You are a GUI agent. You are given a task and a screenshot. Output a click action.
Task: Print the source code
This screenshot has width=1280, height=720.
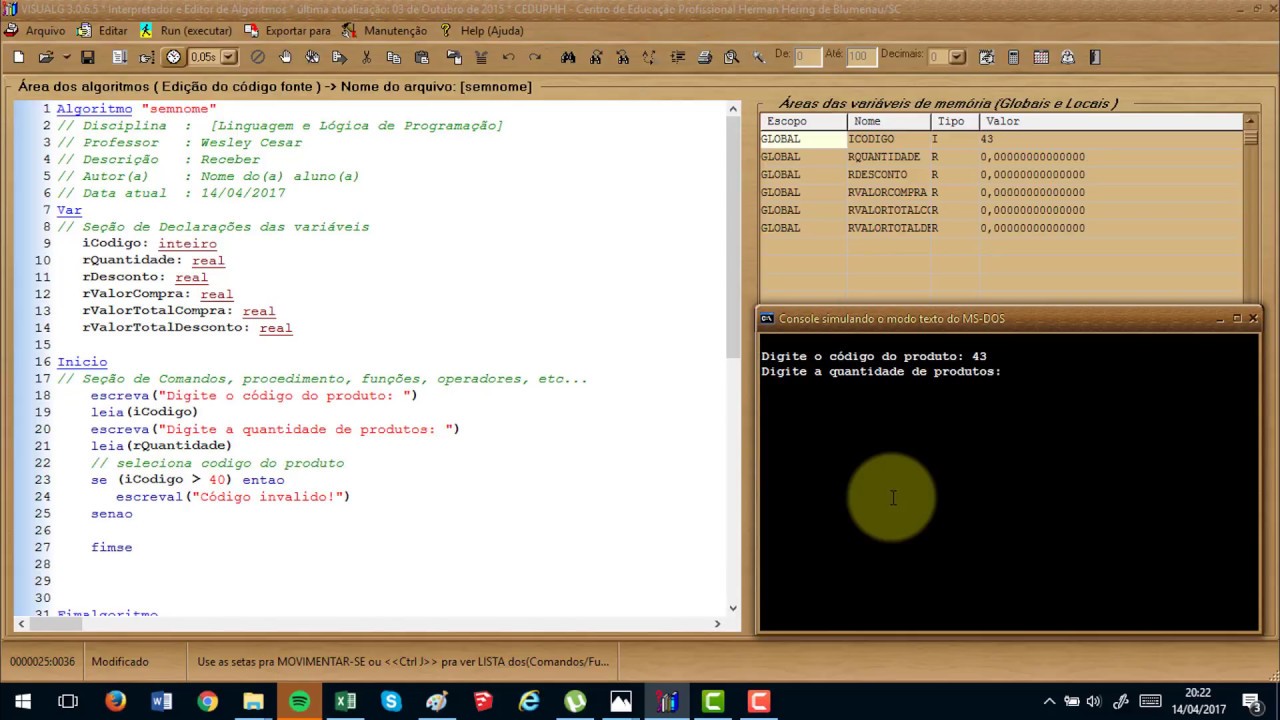[704, 57]
